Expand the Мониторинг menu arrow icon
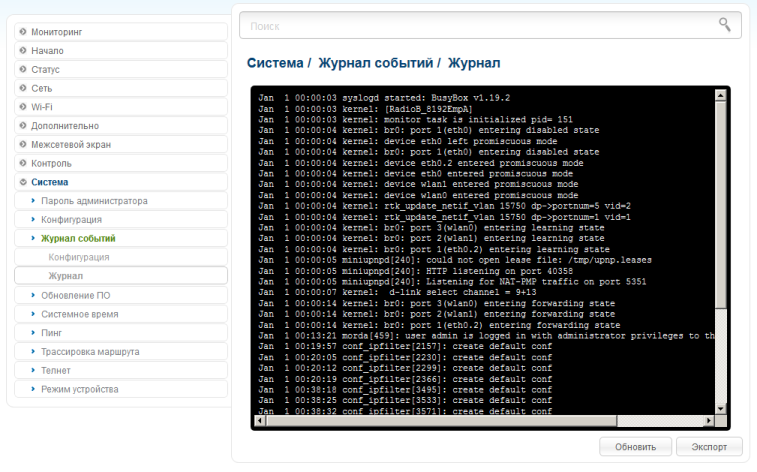 [x=23, y=32]
